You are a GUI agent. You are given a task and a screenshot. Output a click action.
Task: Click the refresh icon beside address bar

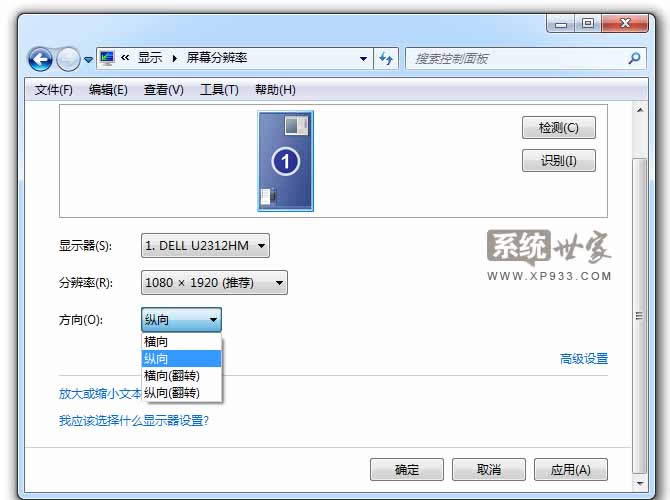coord(387,58)
